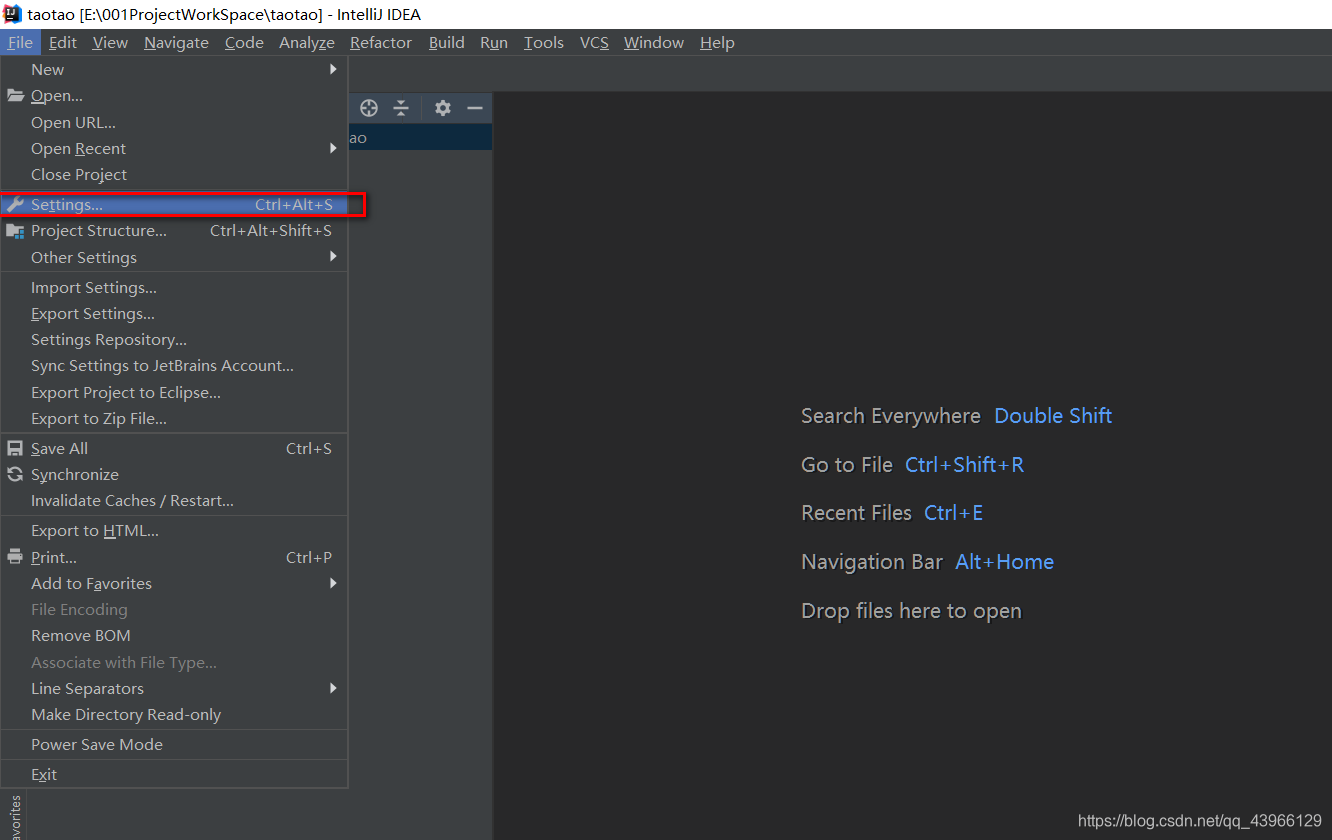
Task: Click the scroll-from-source target icon in Project panel
Action: coord(369,108)
